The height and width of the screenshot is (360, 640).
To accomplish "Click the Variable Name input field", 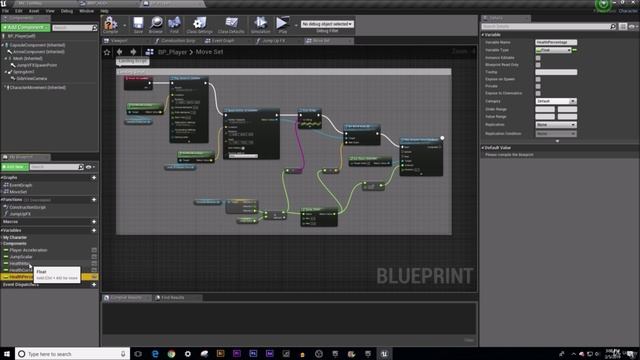I will 556,42.
